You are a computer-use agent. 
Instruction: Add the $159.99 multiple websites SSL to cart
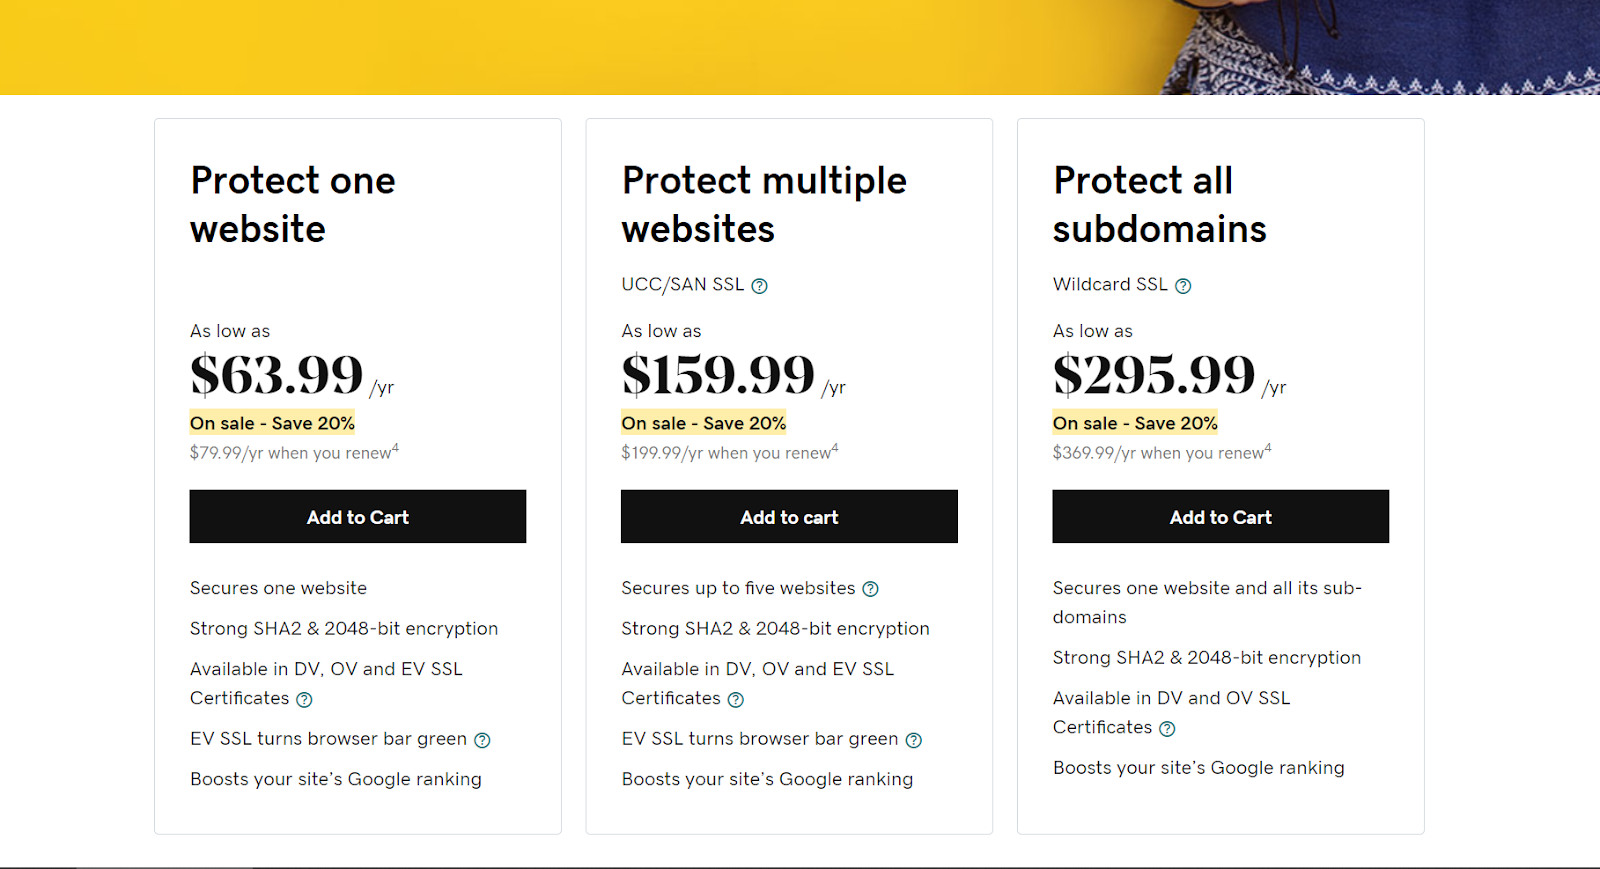[789, 517]
